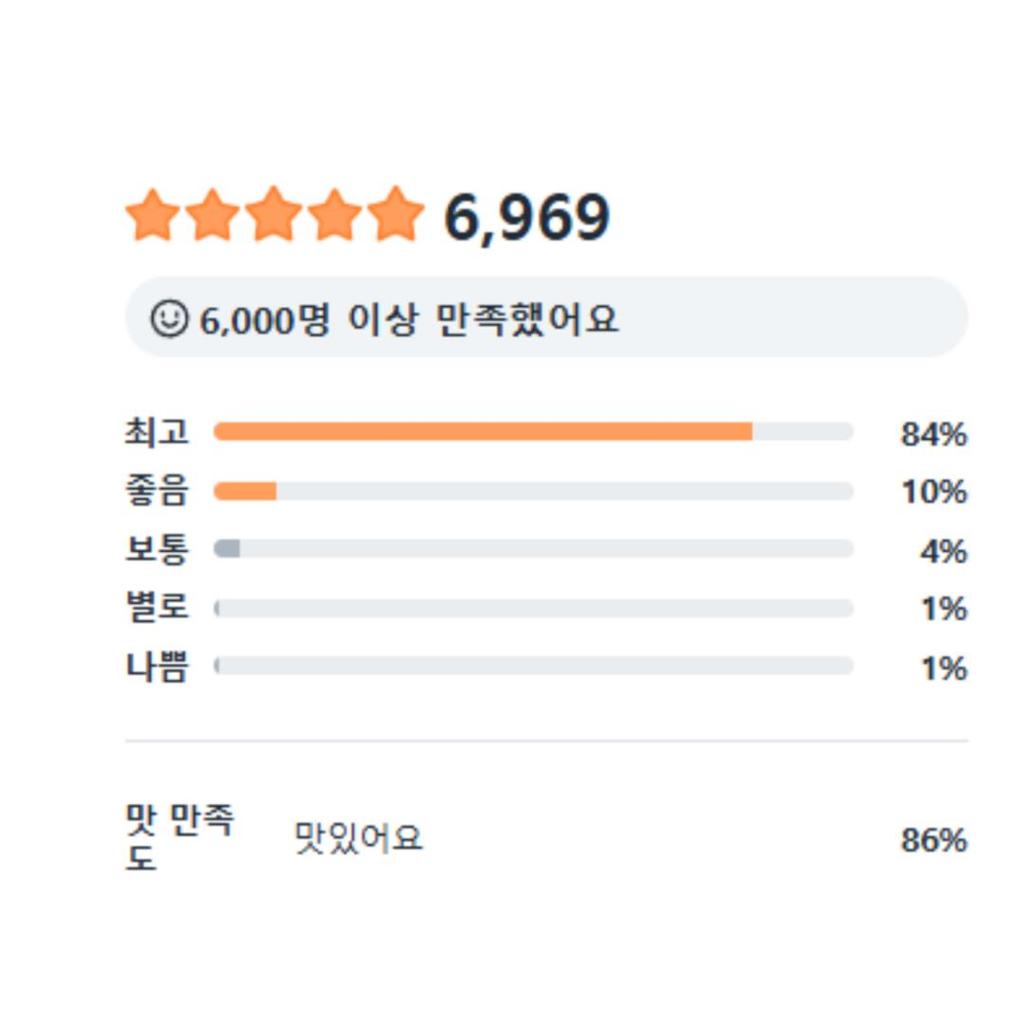Click the 10% percentage for 좋음

pyautogui.click(x=933, y=492)
